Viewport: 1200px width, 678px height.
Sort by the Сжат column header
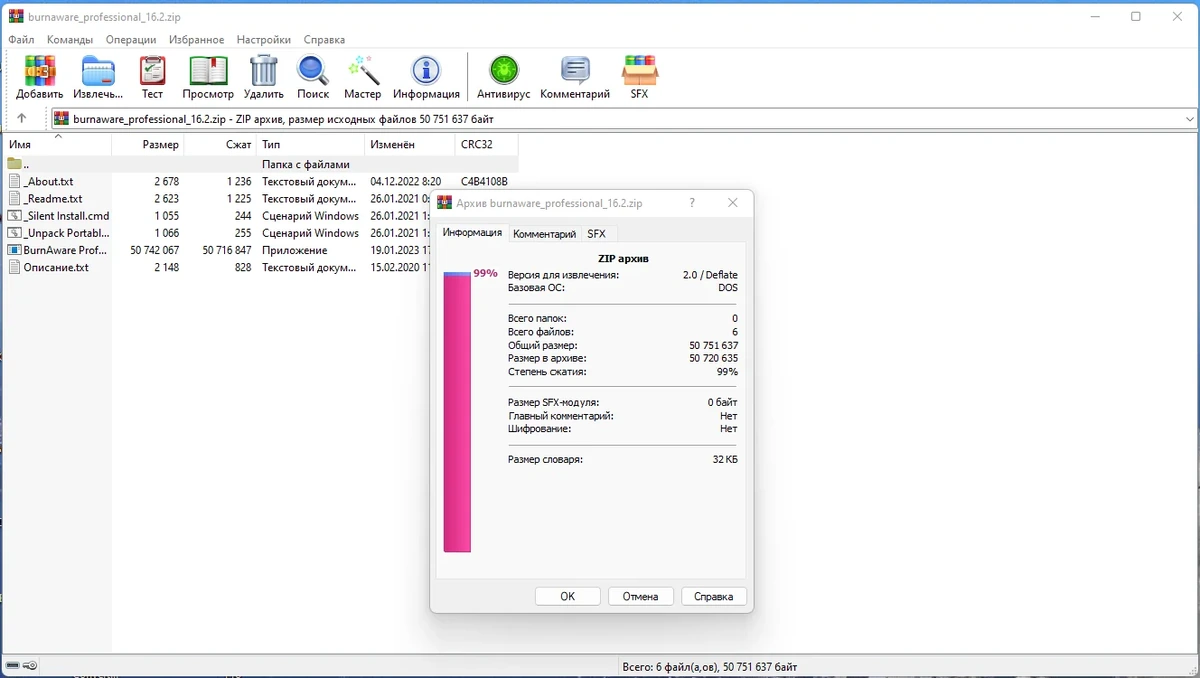pos(220,144)
